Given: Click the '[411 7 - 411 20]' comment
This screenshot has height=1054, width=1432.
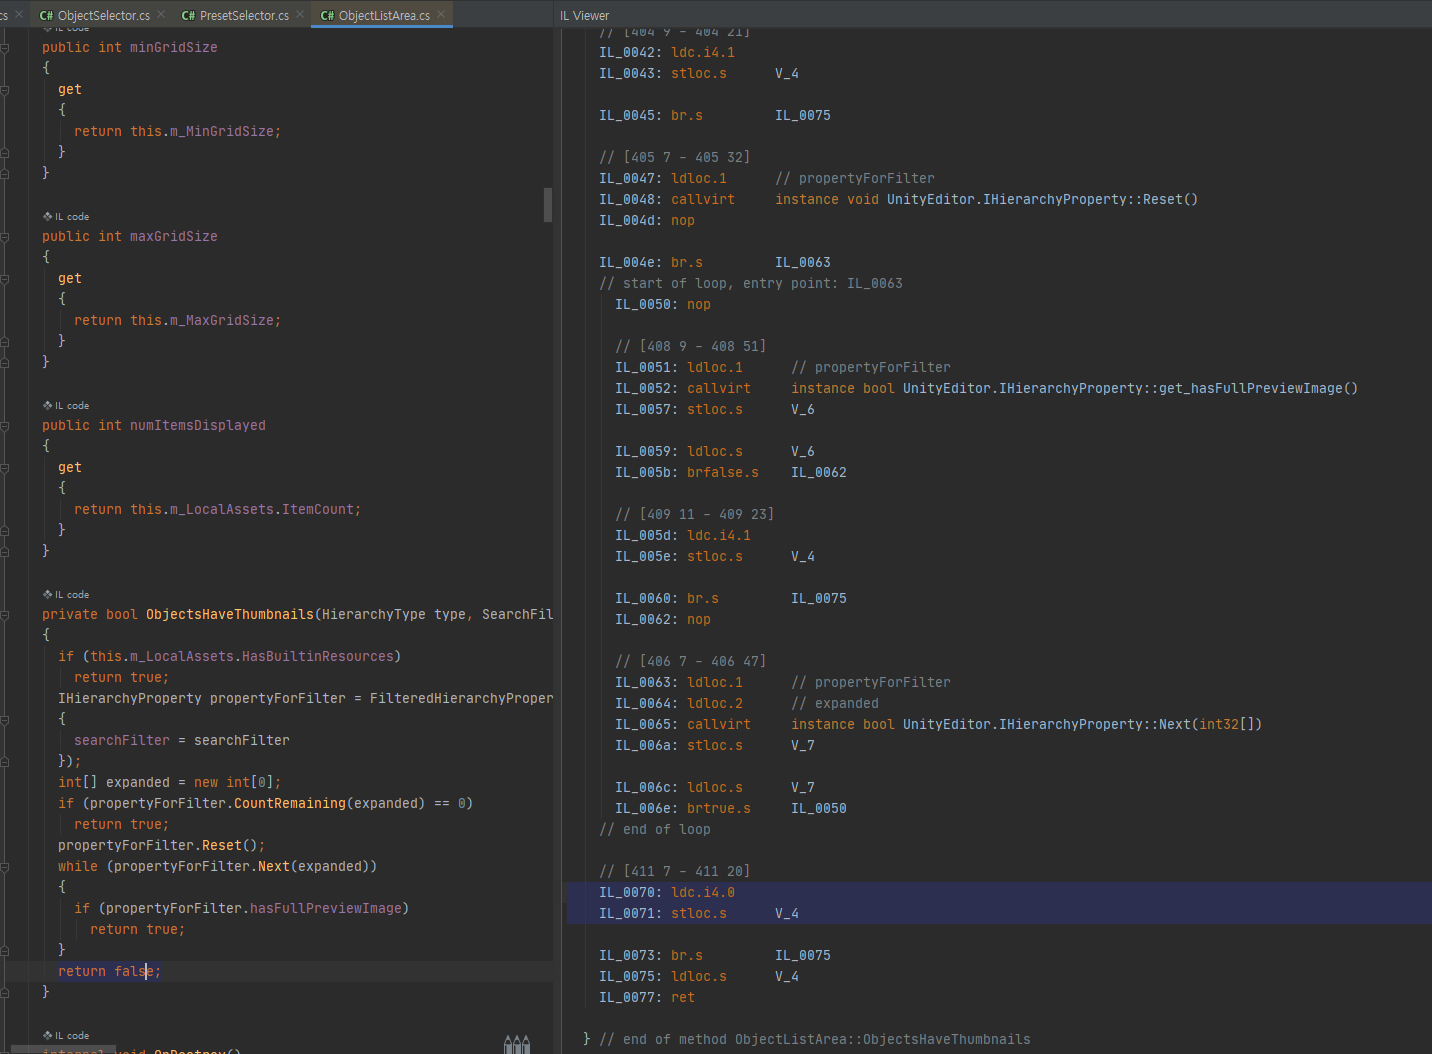Looking at the screenshot, I should coord(675,871).
